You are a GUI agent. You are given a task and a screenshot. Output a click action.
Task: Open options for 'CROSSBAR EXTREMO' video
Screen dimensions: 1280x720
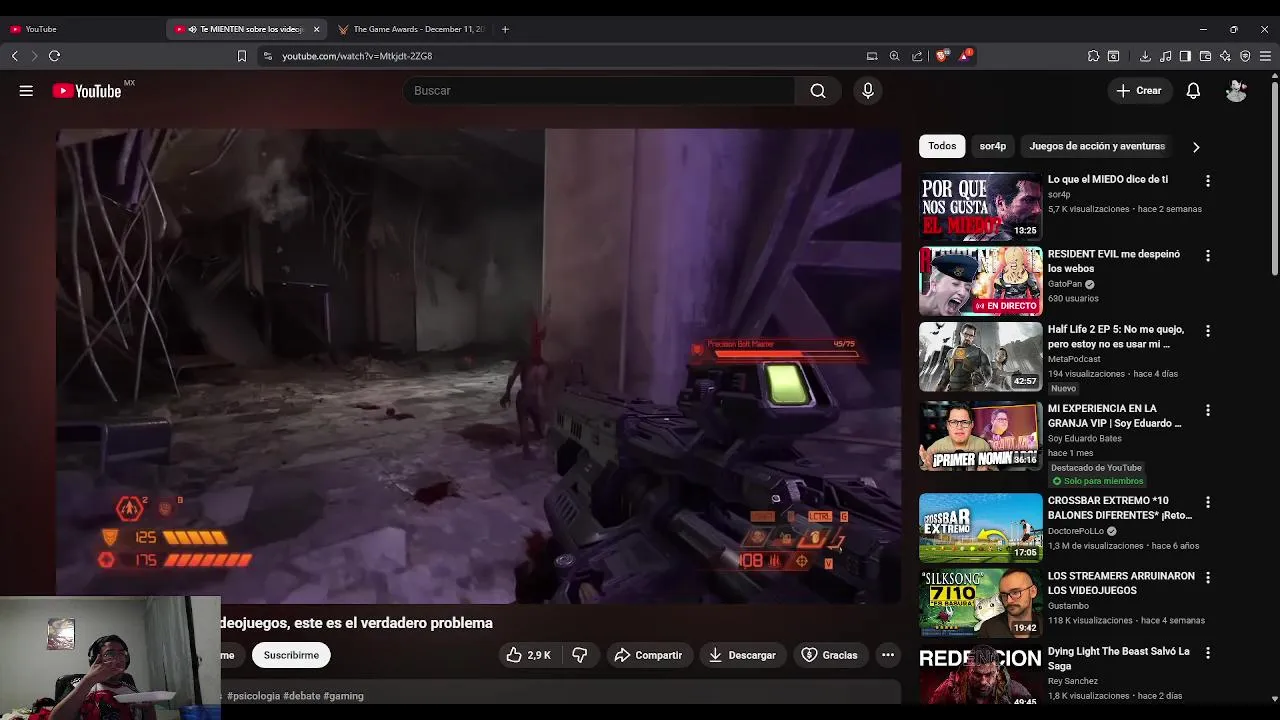pos(1207,502)
